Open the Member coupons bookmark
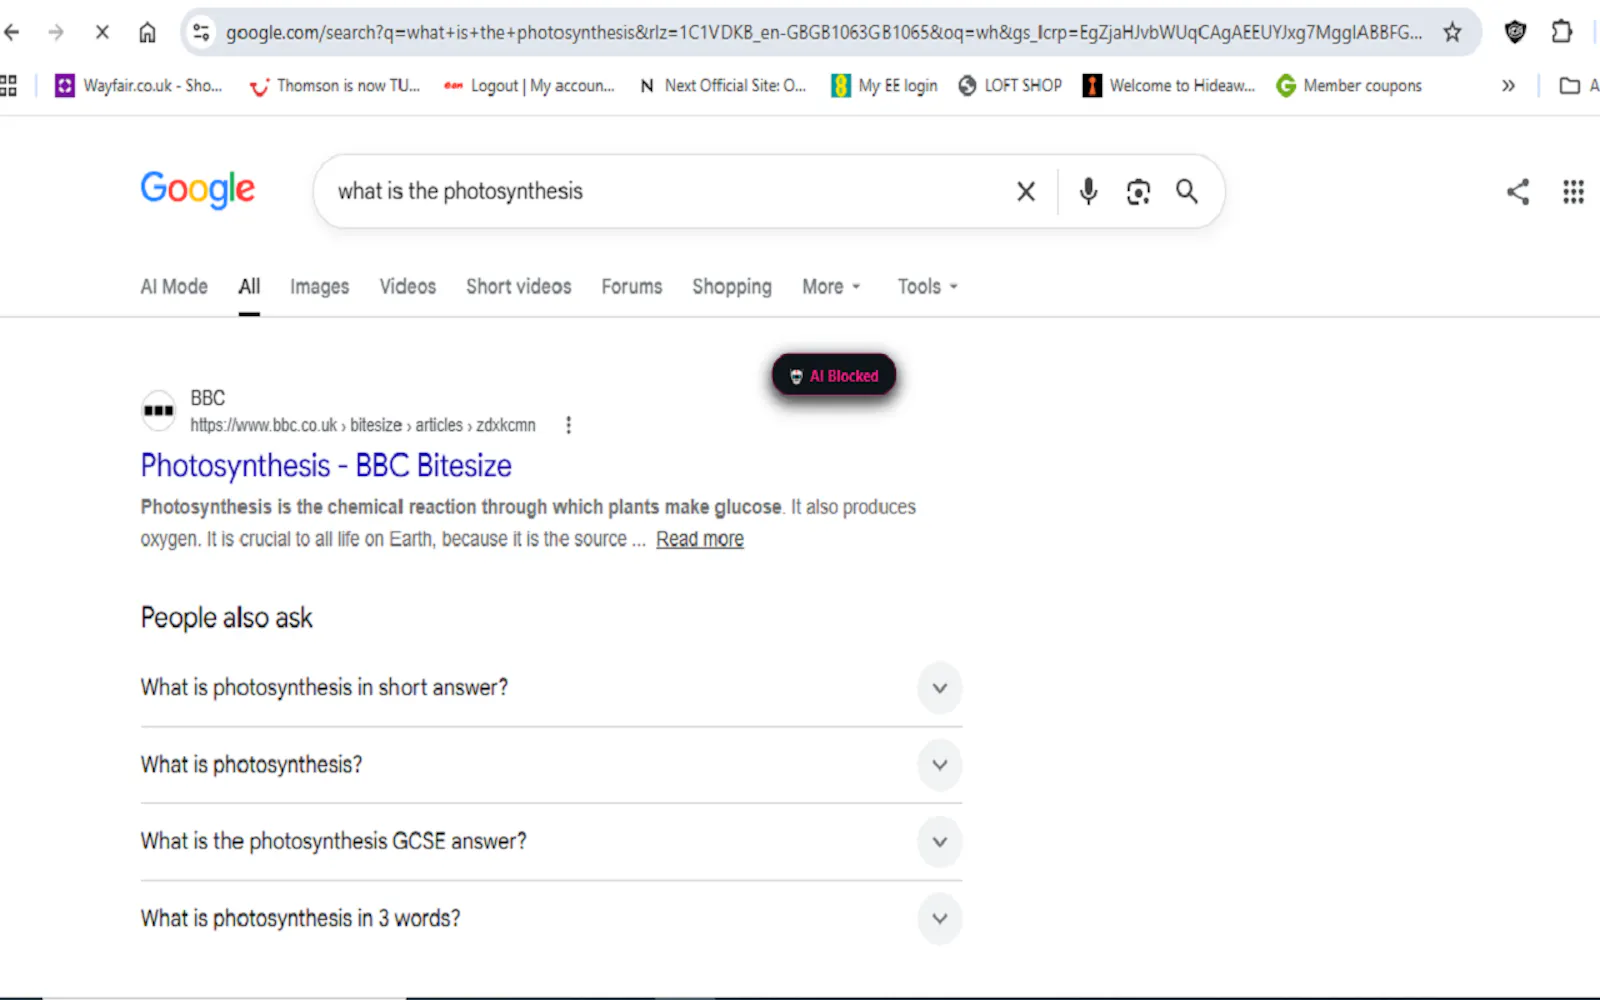 pyautogui.click(x=1349, y=86)
